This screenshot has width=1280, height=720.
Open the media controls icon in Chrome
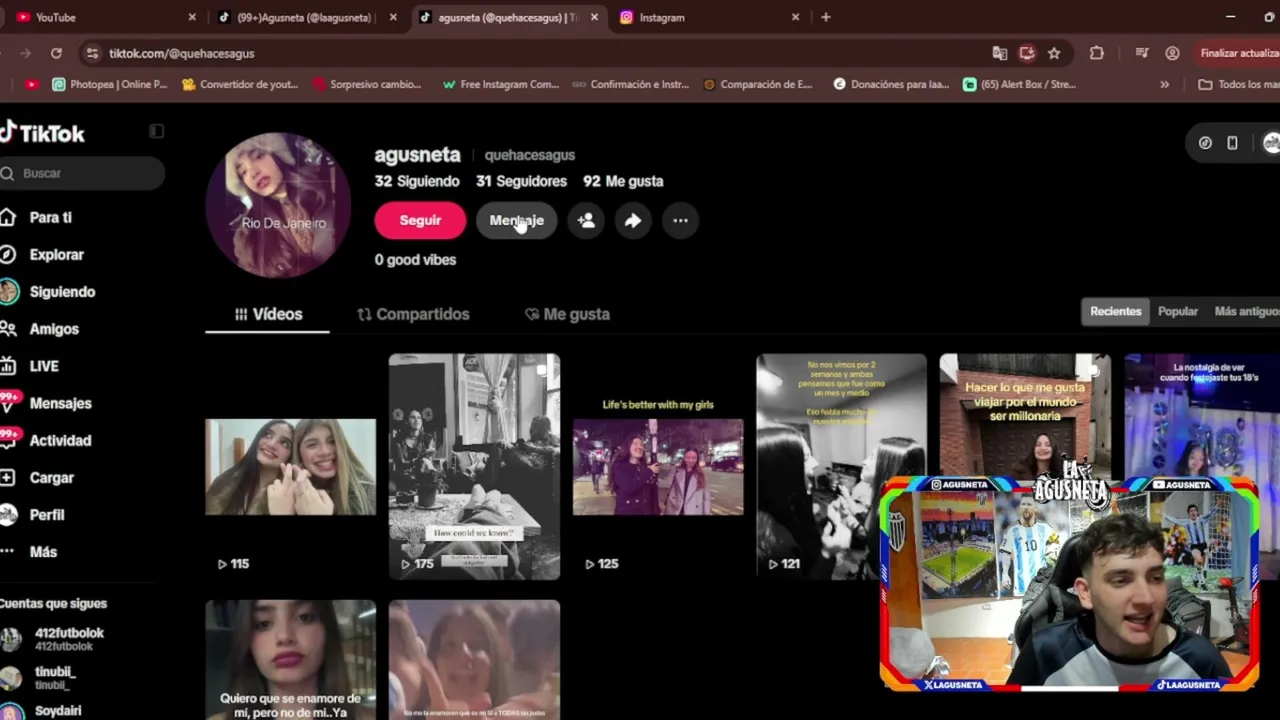(1142, 53)
